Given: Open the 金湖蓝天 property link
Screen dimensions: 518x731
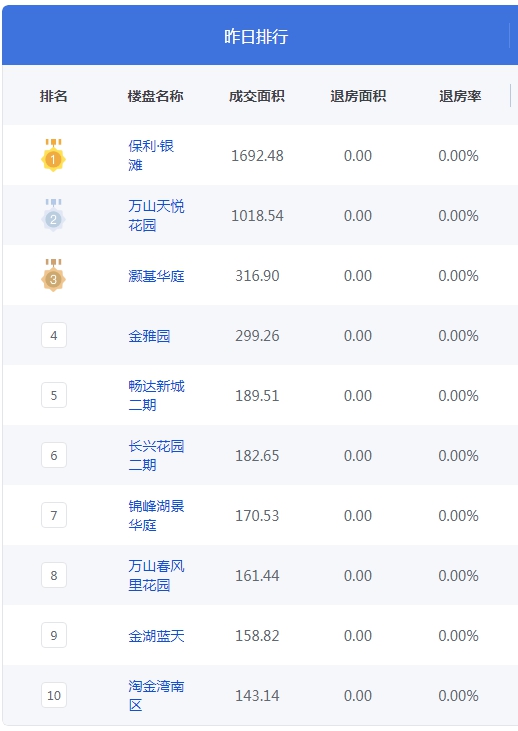Looking at the screenshot, I should pyautogui.click(x=156, y=636).
